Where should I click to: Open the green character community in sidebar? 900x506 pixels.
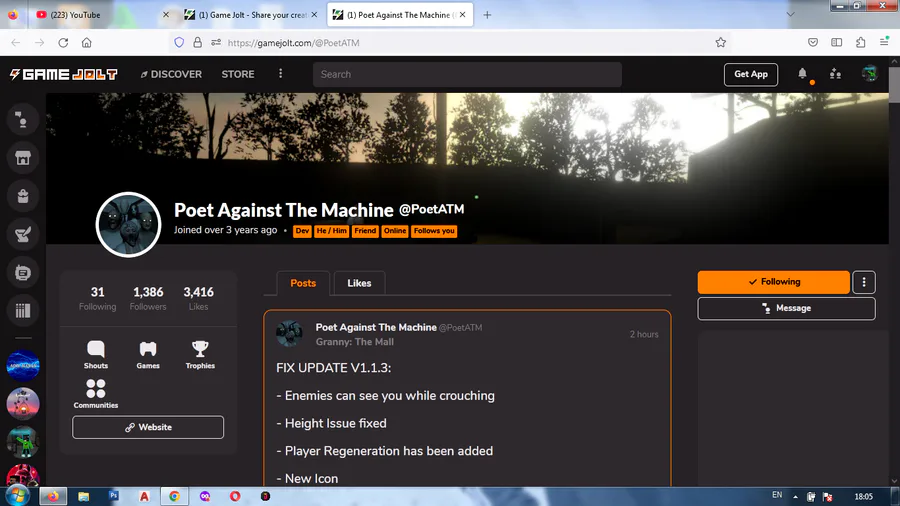[23, 442]
